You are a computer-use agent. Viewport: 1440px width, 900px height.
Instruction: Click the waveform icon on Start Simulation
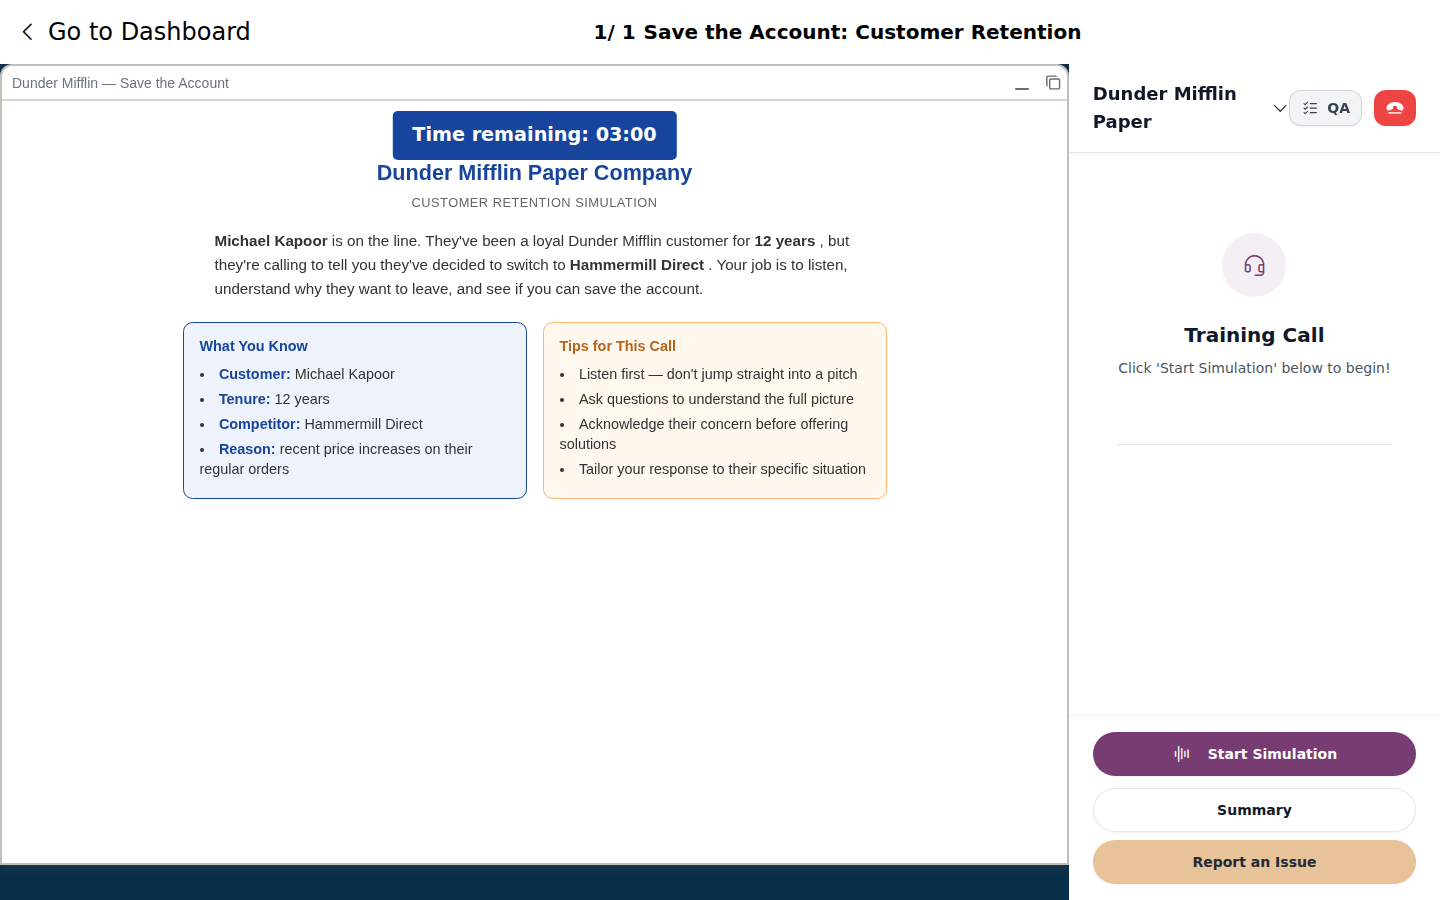pyautogui.click(x=1182, y=754)
